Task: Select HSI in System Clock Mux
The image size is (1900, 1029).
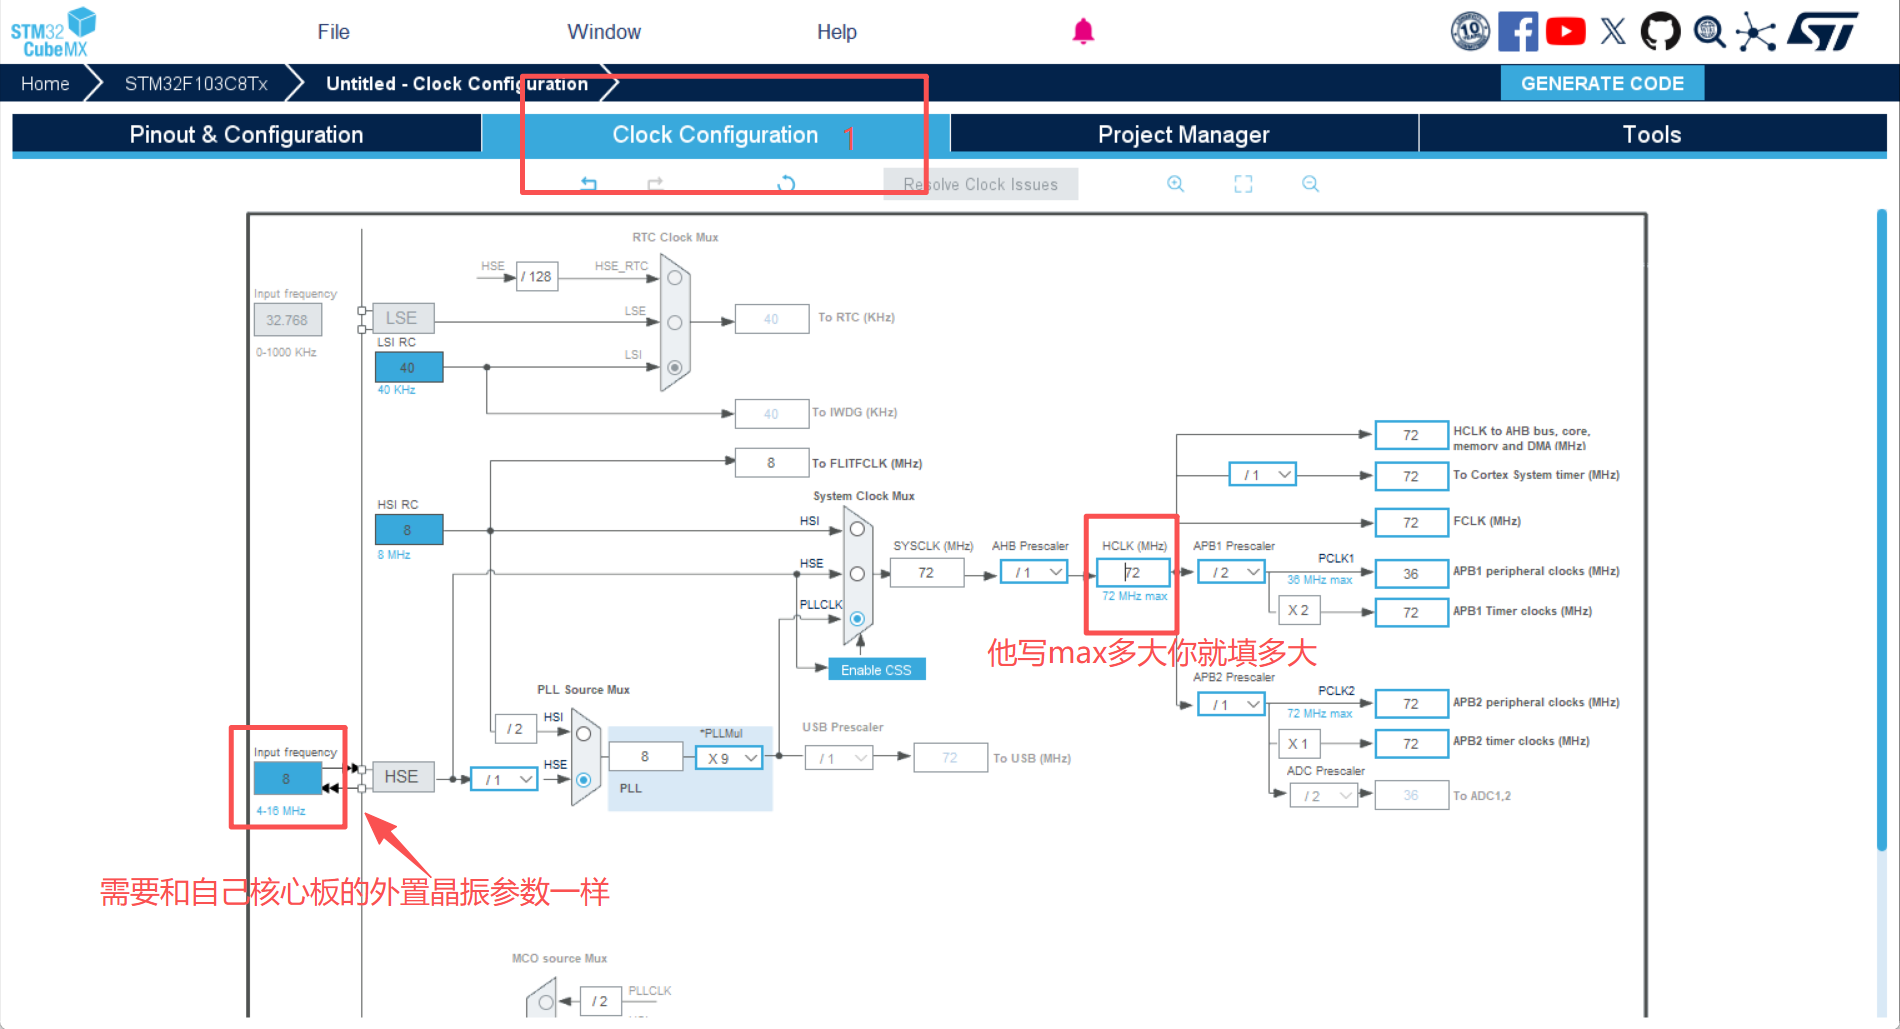Action: point(857,529)
